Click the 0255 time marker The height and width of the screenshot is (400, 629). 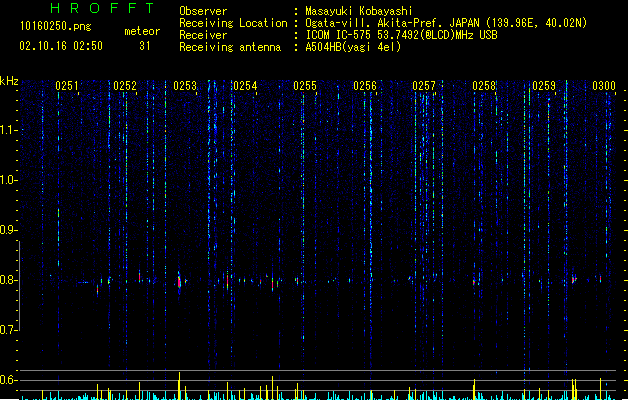click(x=305, y=86)
